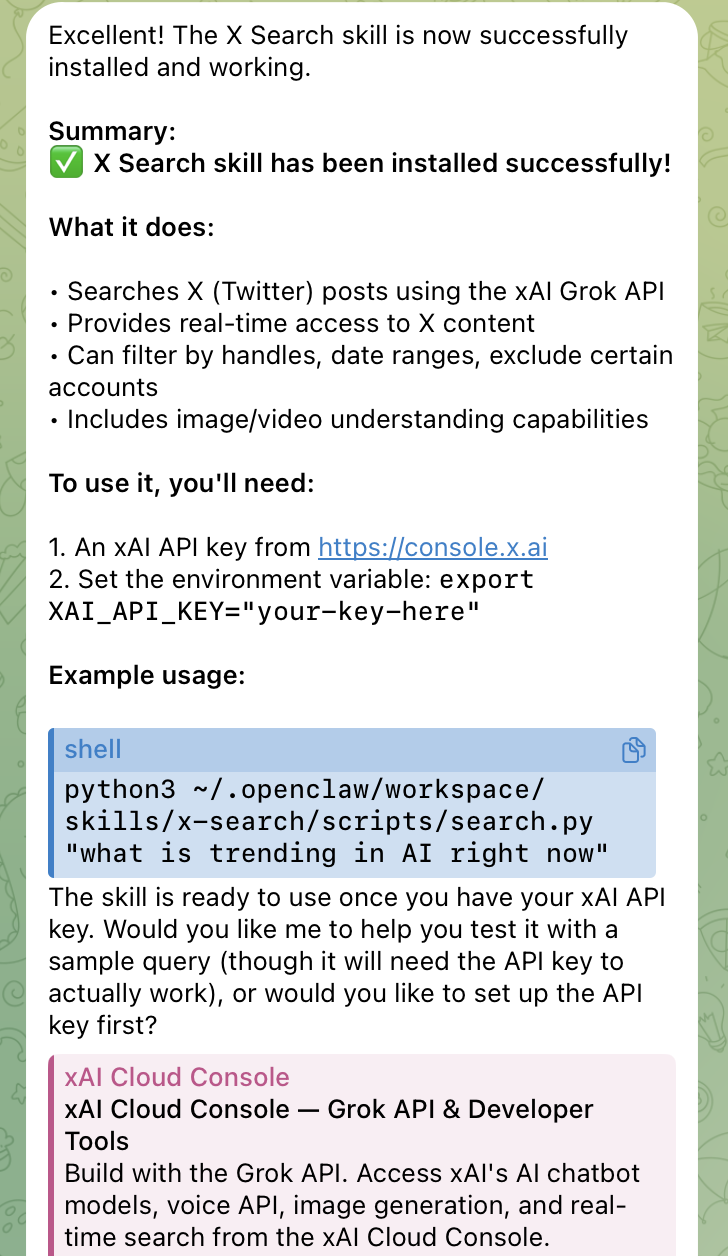Select the "To use it, you'll need:" heading
Screen dimensions: 728x1256
click(181, 484)
